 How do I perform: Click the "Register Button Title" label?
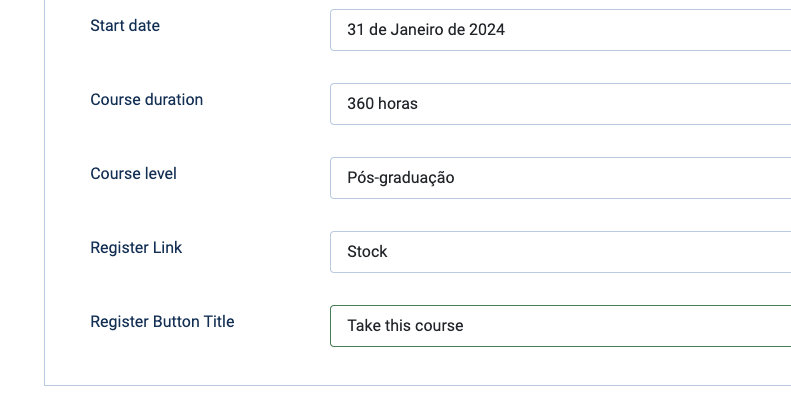point(162,322)
